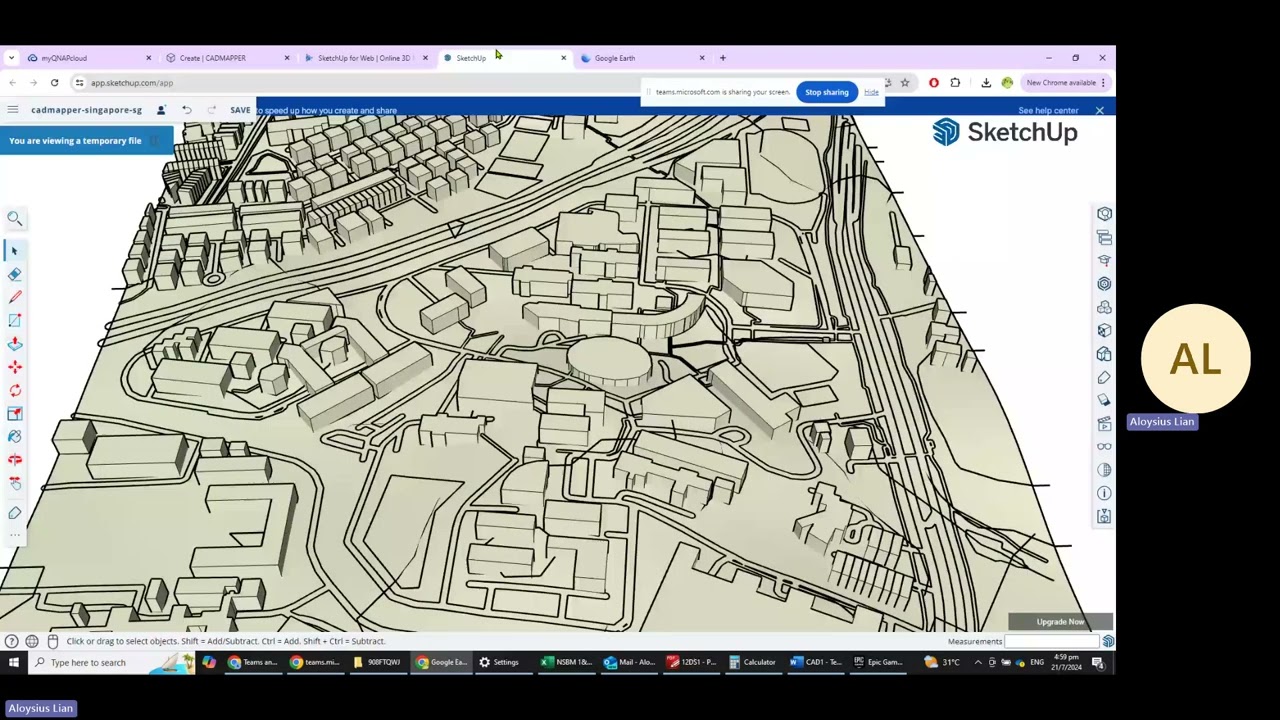Click the Upgrade Now button
Screen dimensions: 1280x720
coord(1060,622)
